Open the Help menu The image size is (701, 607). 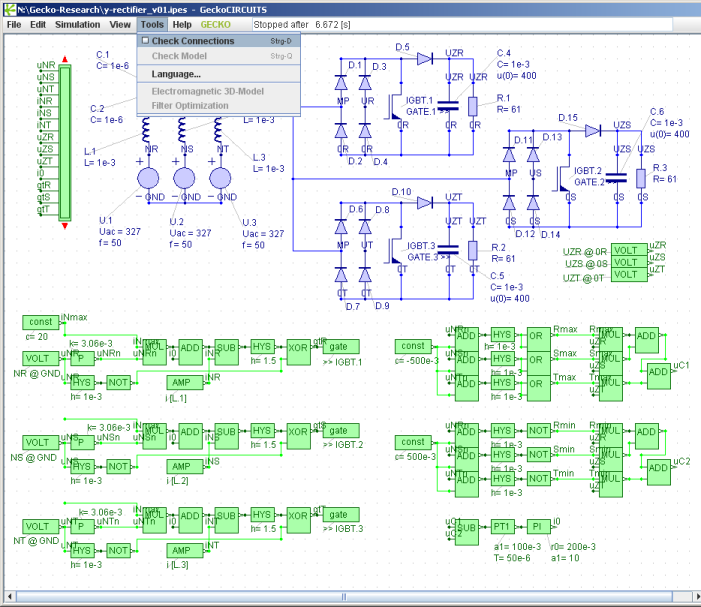tap(181, 23)
